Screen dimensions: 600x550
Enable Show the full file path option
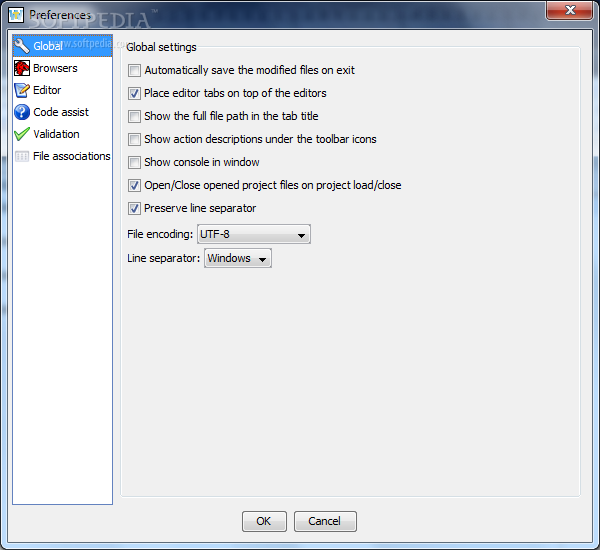(x=134, y=116)
